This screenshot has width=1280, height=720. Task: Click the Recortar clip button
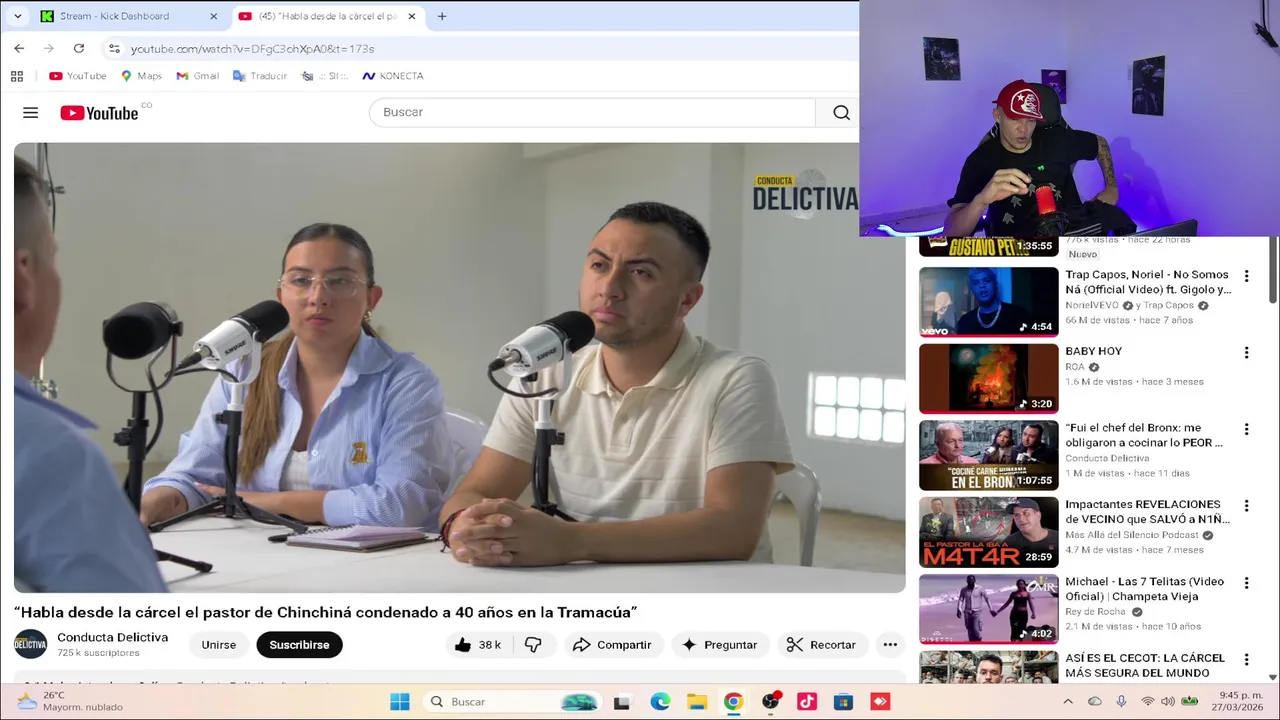click(821, 645)
